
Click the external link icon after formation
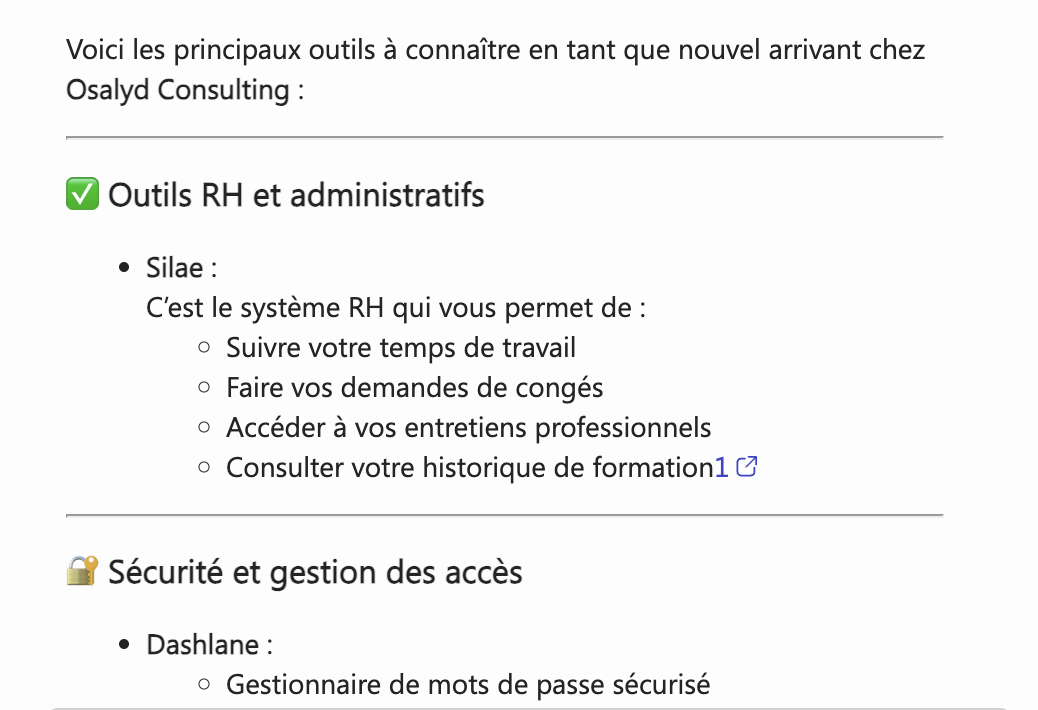(x=747, y=467)
